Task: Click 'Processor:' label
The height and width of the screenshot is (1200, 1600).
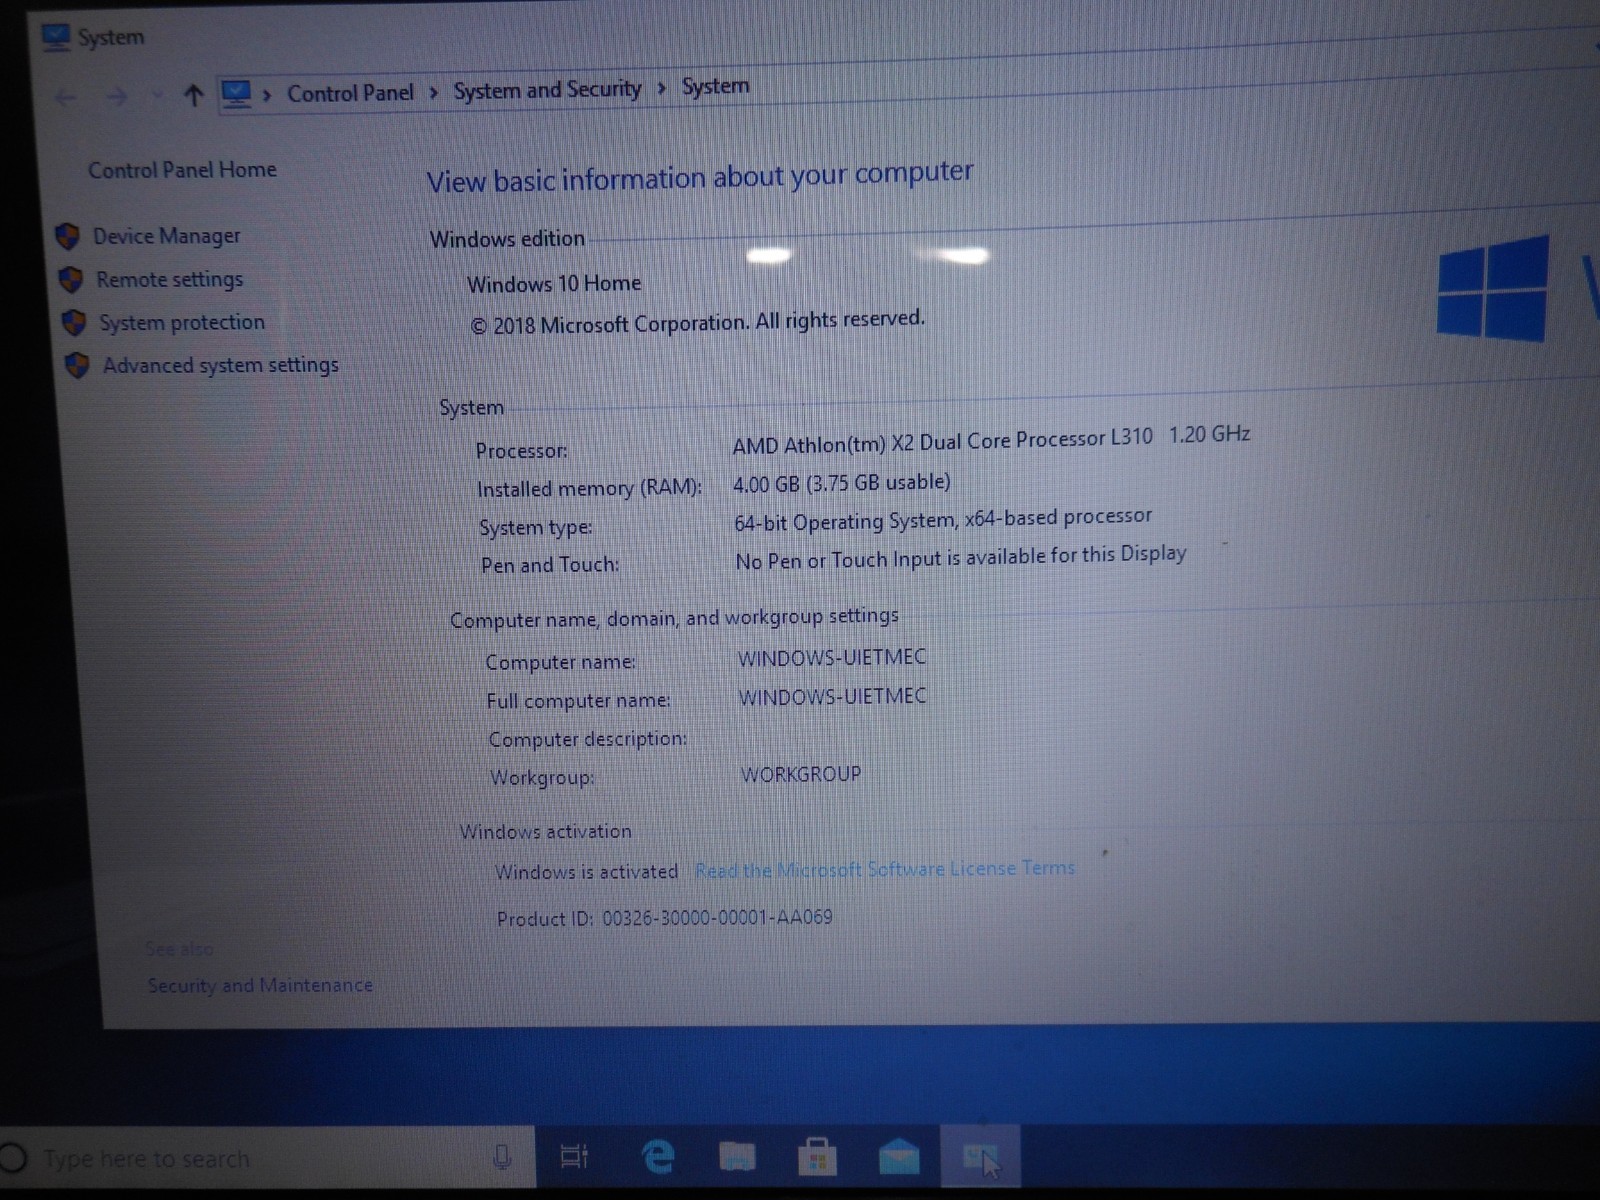Action: click(522, 451)
